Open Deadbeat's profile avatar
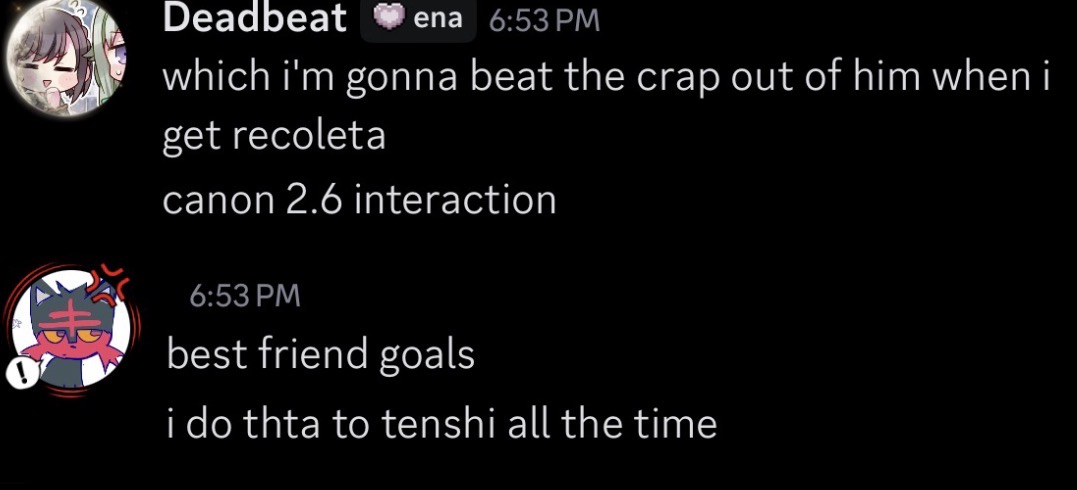1077x490 pixels. pyautogui.click(x=66, y=58)
